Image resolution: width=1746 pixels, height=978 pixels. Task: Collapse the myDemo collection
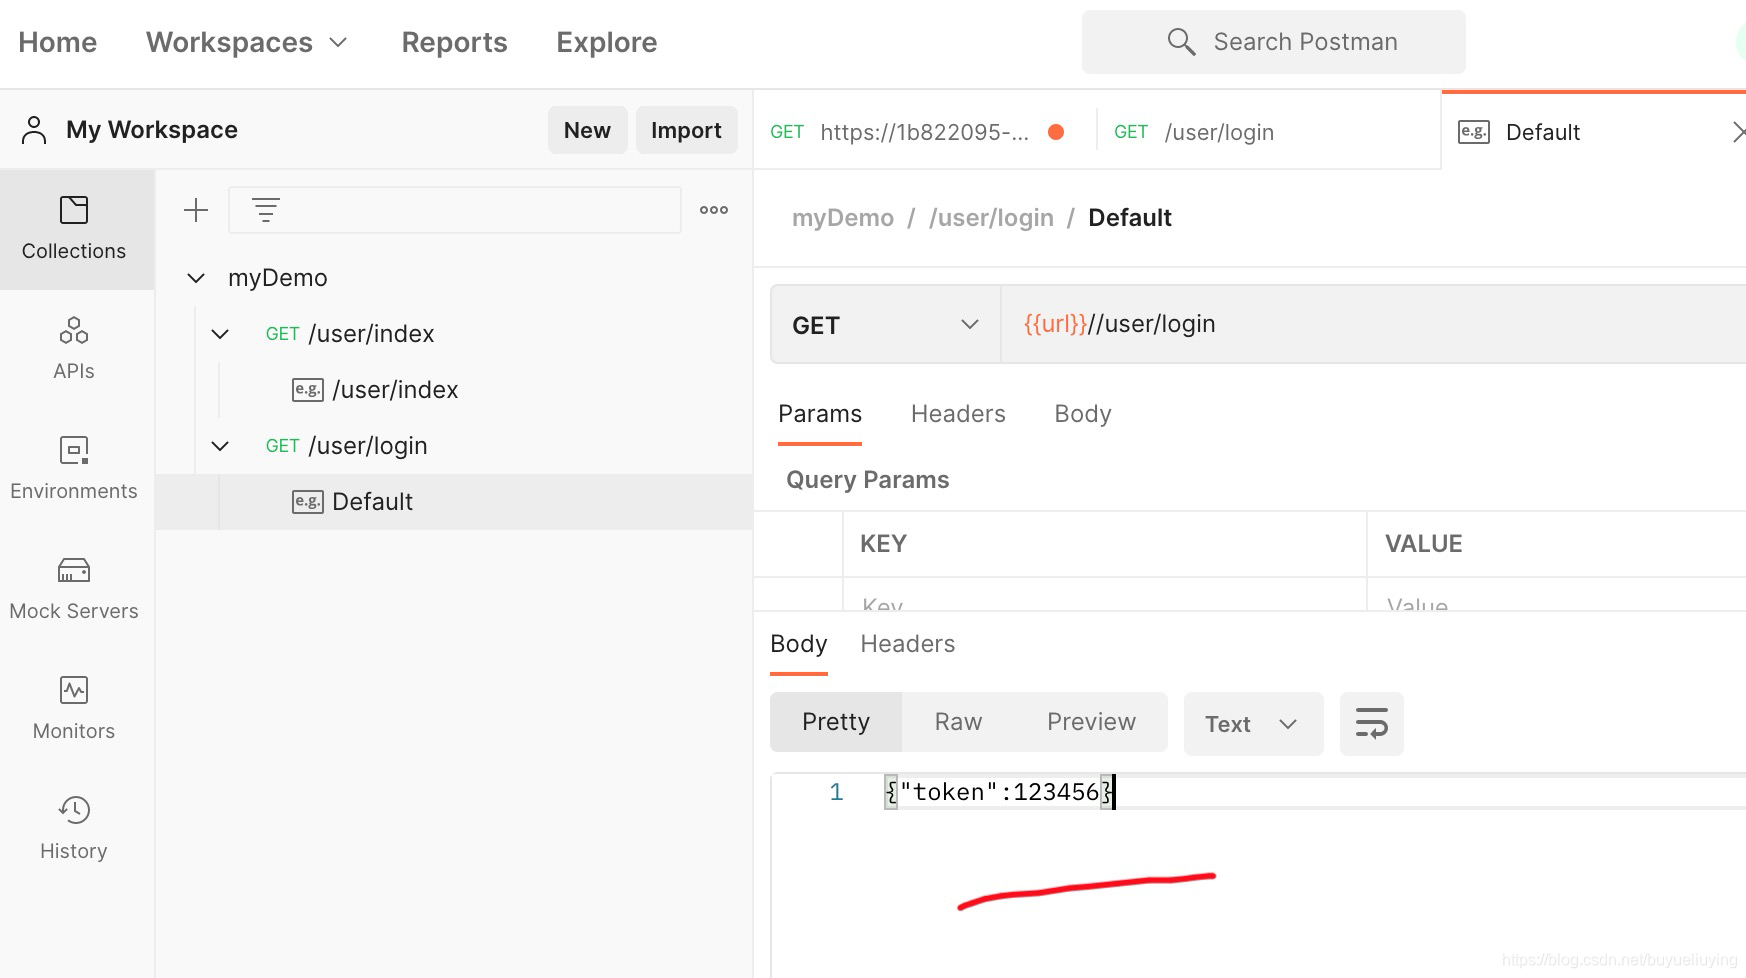tap(196, 278)
